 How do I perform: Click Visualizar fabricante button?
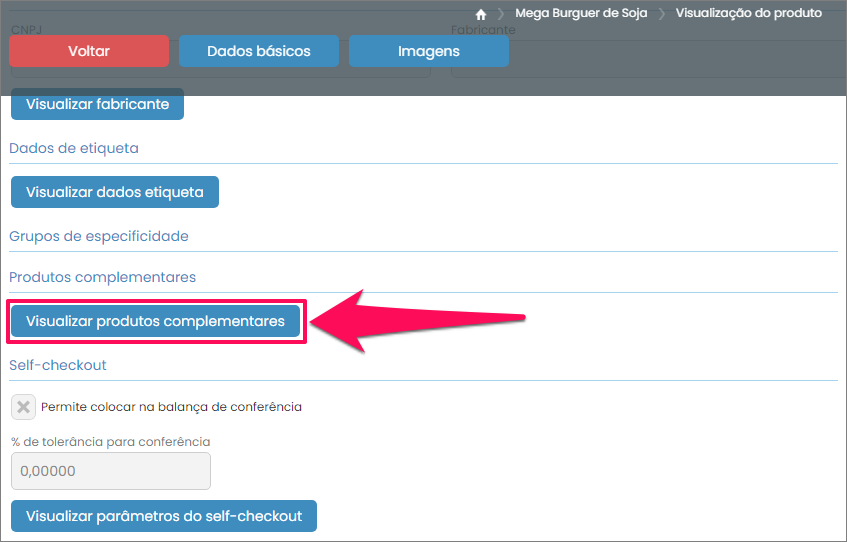point(97,104)
